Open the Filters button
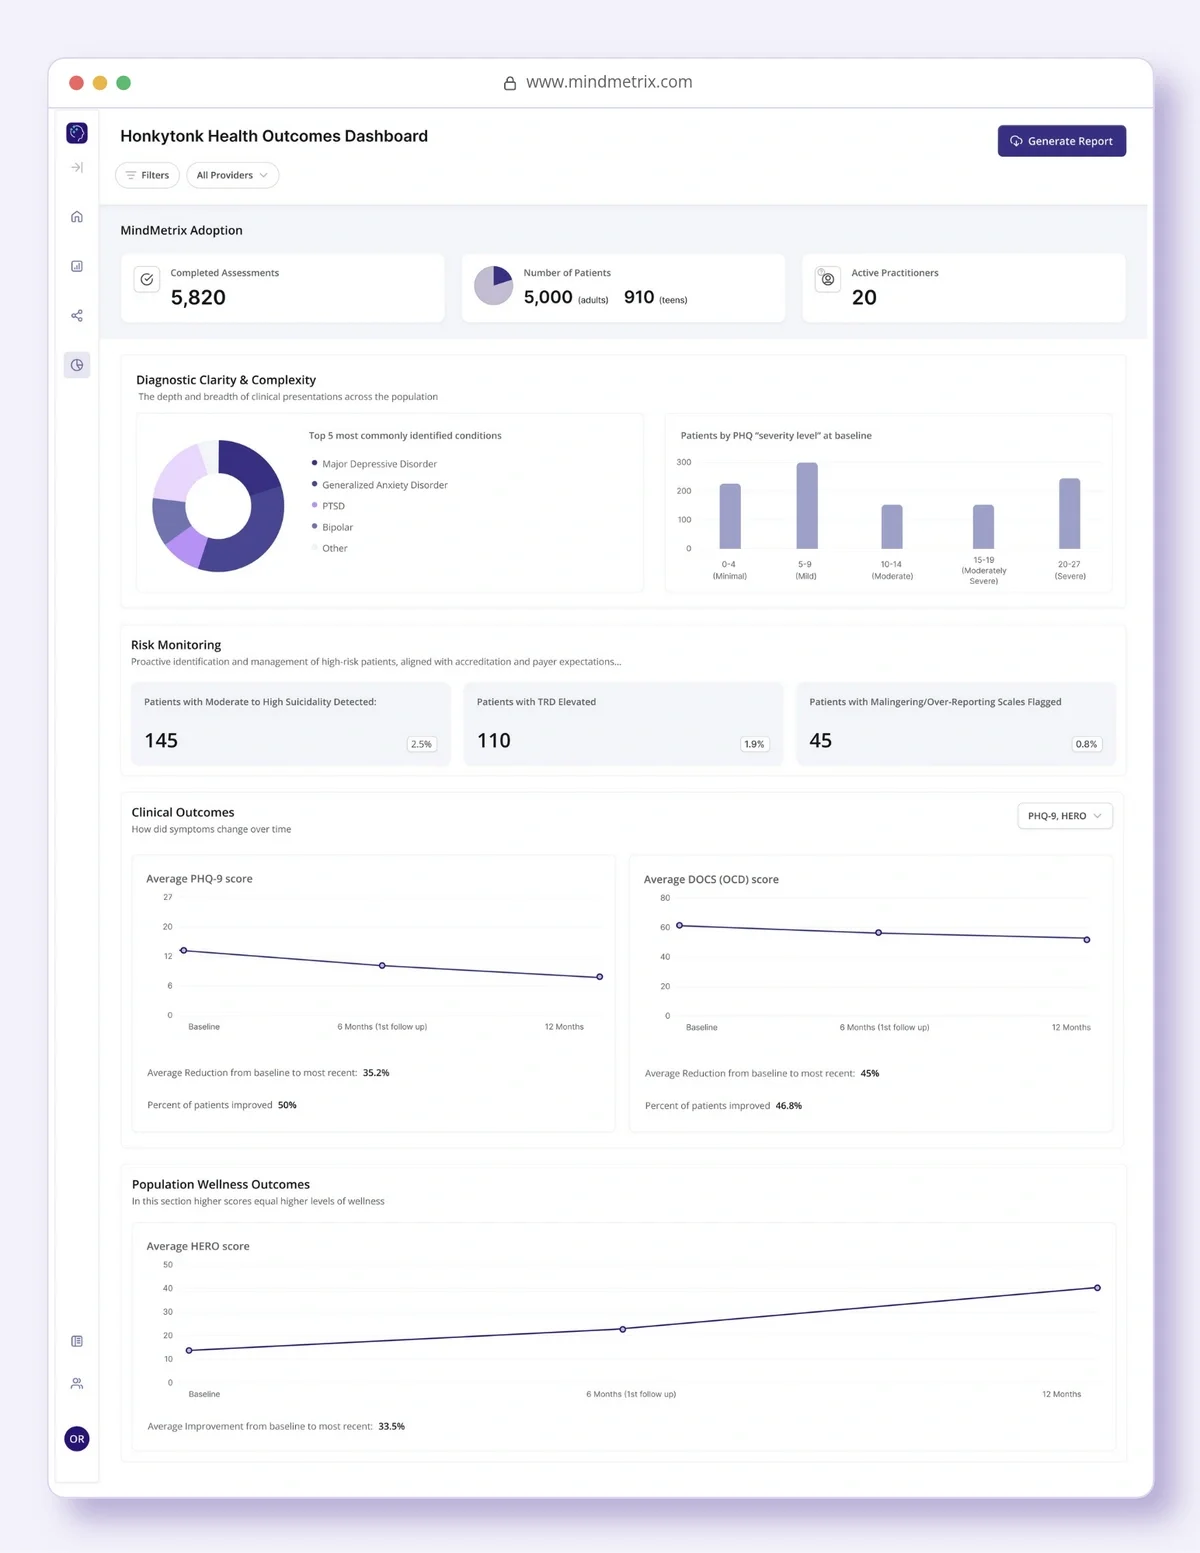 pos(147,175)
